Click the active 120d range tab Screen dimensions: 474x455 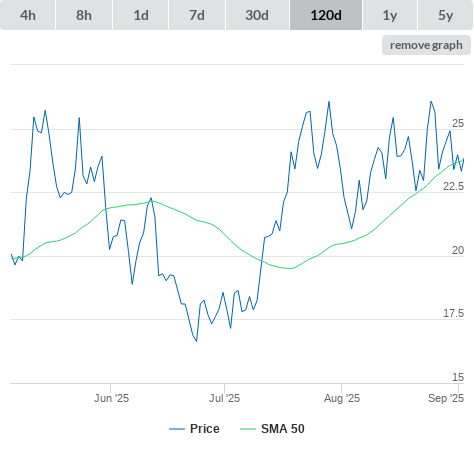coord(326,15)
